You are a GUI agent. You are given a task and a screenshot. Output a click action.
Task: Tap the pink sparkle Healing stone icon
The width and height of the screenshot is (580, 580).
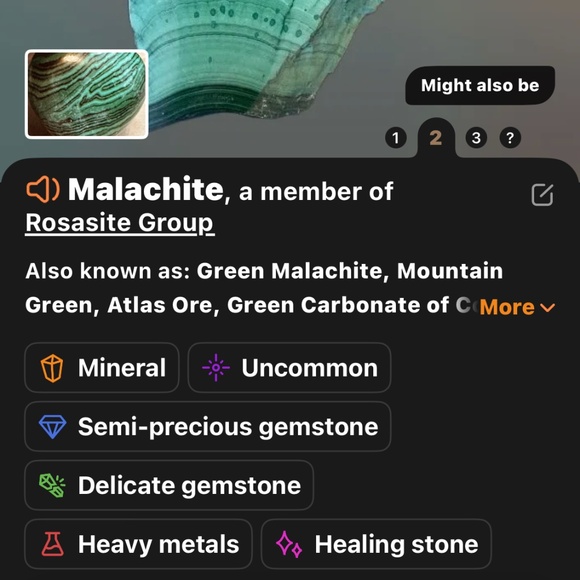click(289, 544)
